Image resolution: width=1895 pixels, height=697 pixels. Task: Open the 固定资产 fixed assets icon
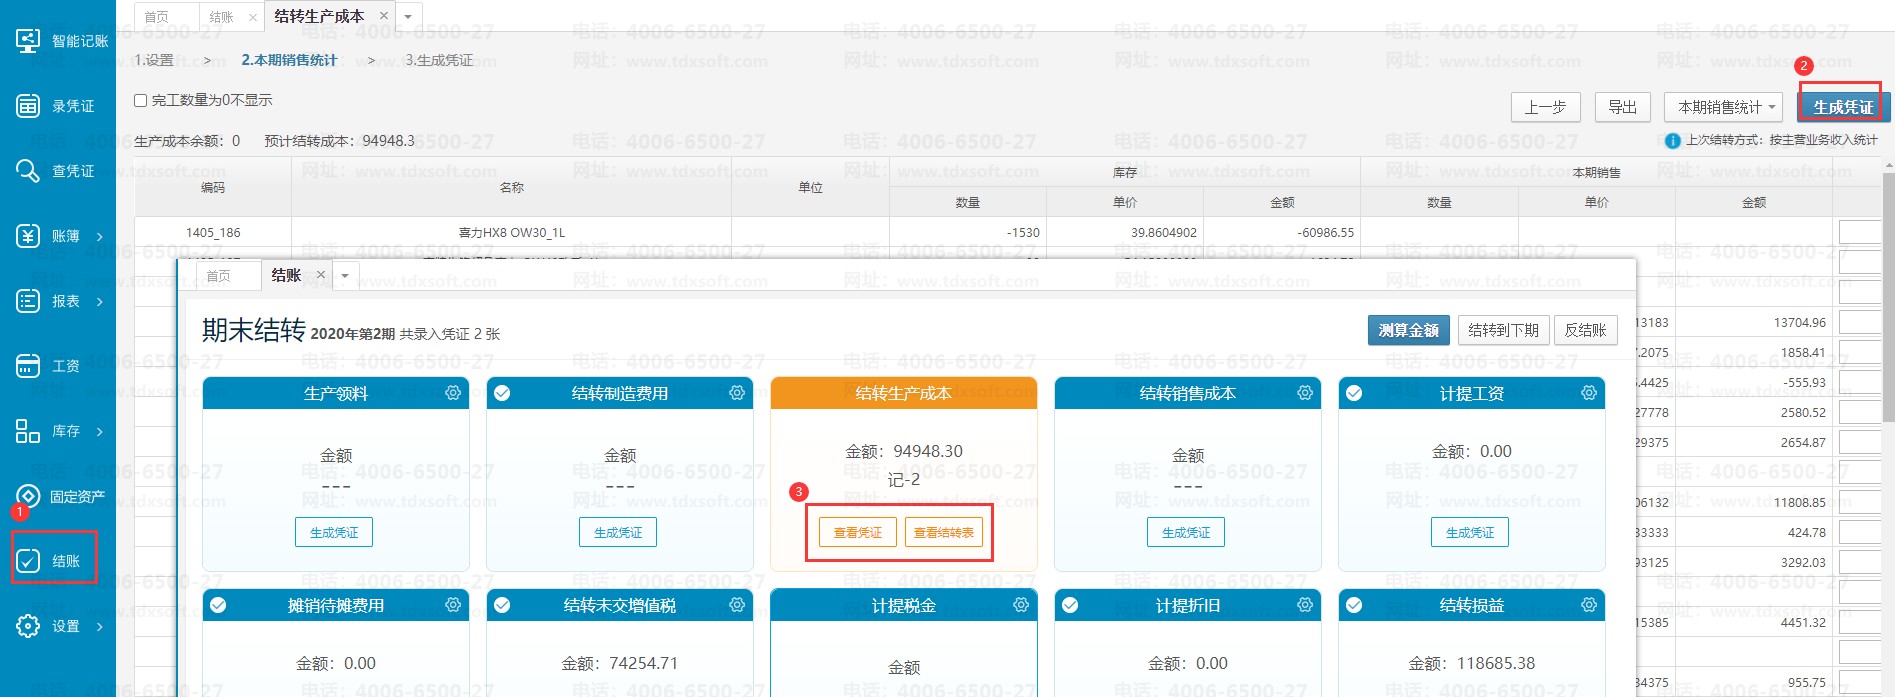28,496
